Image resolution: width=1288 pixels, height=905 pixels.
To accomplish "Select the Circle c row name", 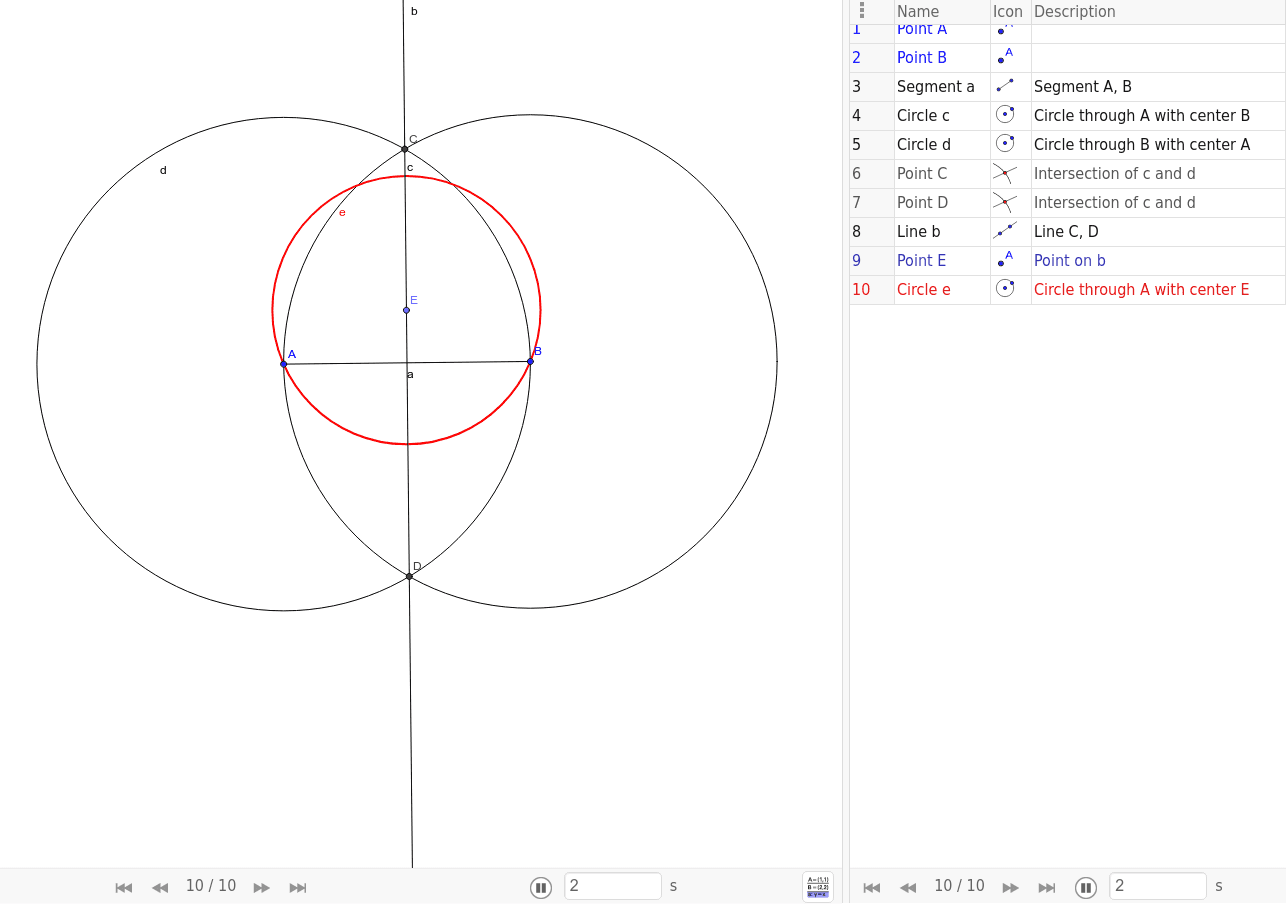I will click(x=923, y=116).
